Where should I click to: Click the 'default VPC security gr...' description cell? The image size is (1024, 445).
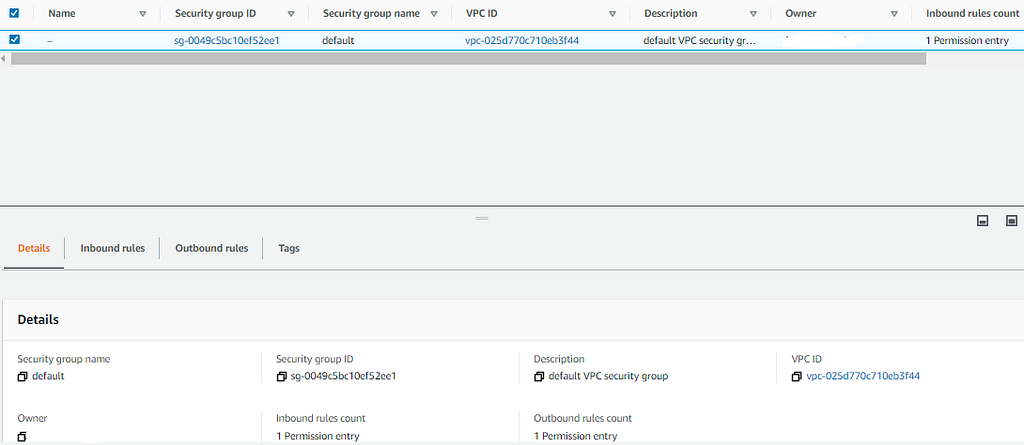coord(699,41)
